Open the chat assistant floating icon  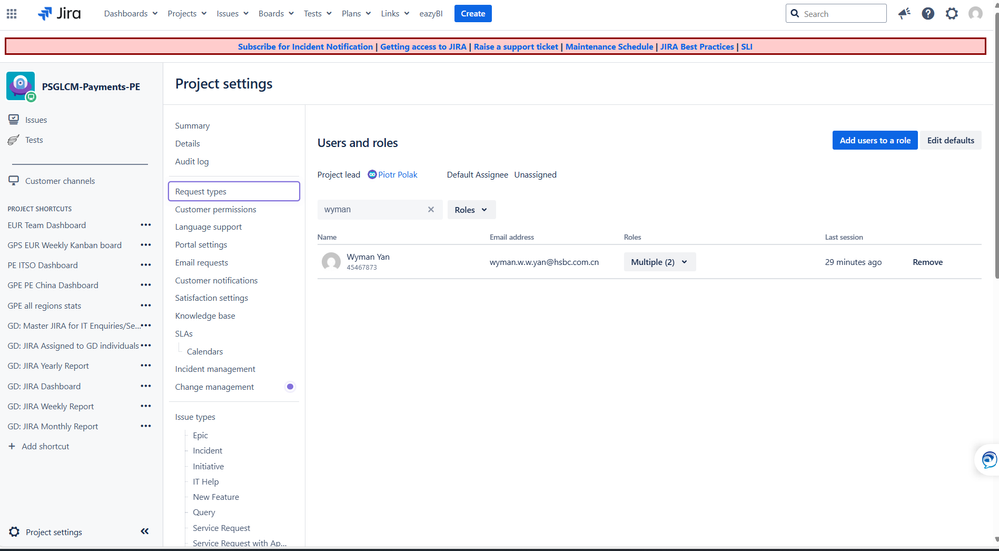click(x=989, y=459)
